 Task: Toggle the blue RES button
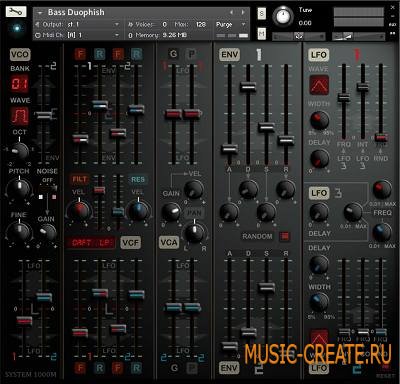tap(138, 179)
